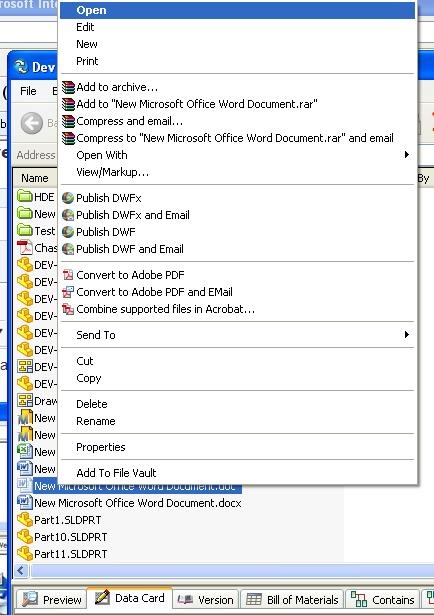Click Combine supported files in Acrobat icon
434x615 pixels.
tap(68, 309)
